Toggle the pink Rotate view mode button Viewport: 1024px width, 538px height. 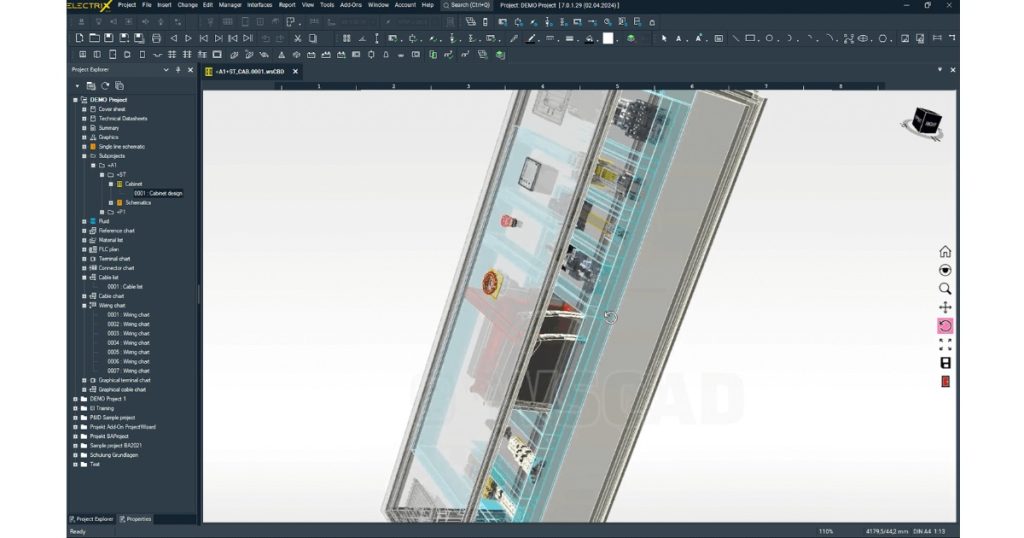point(945,326)
